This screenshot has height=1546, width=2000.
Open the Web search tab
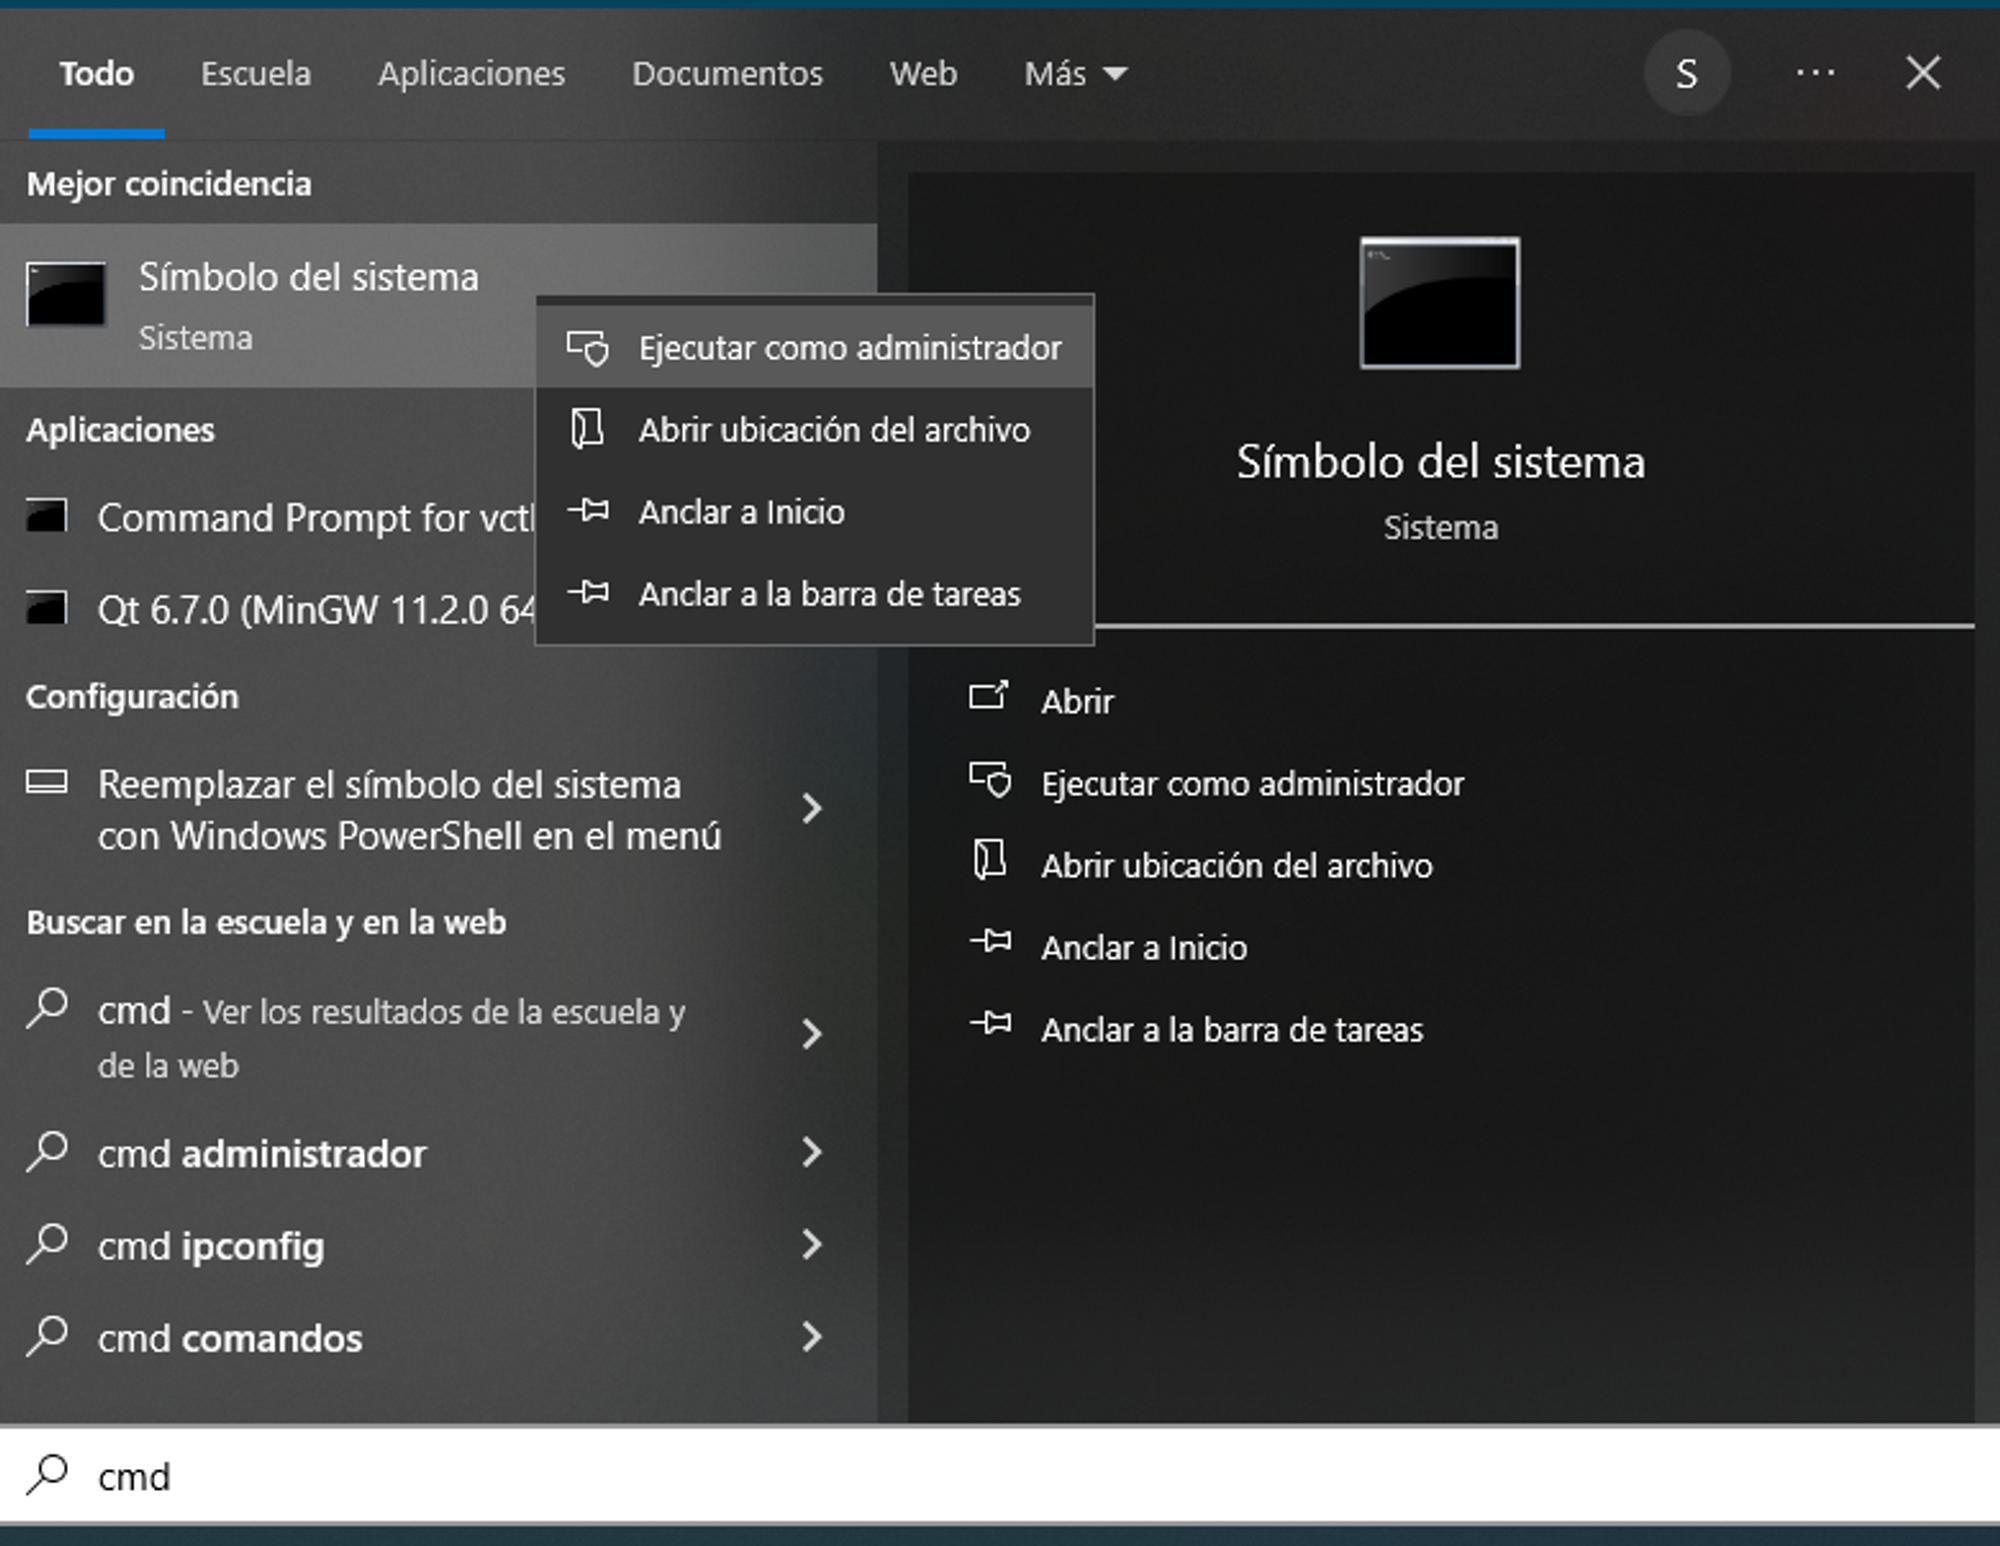(x=923, y=74)
